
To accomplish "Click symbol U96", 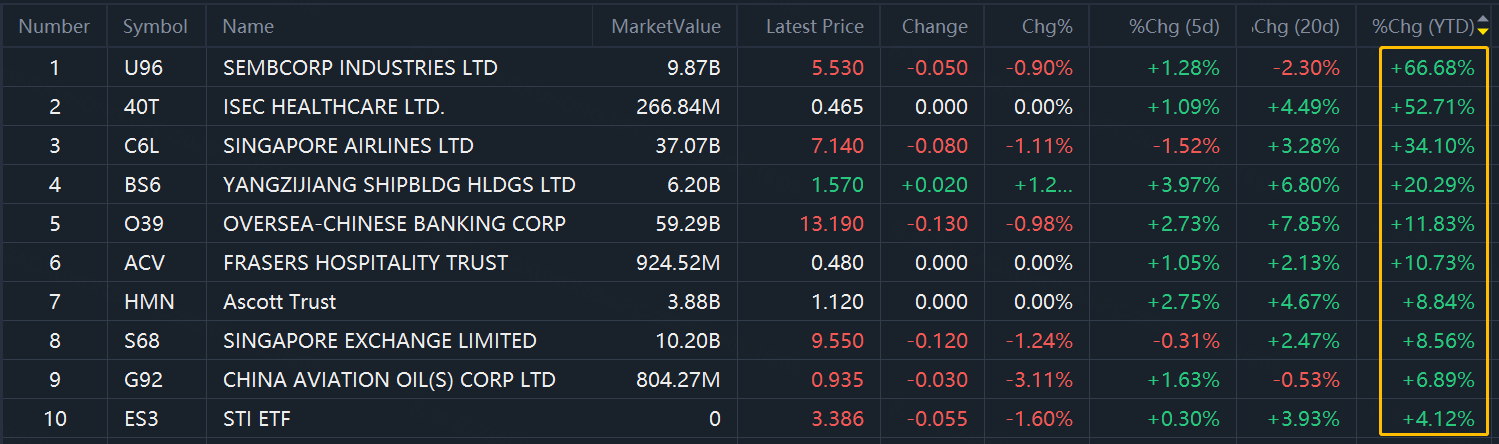I will (x=141, y=68).
